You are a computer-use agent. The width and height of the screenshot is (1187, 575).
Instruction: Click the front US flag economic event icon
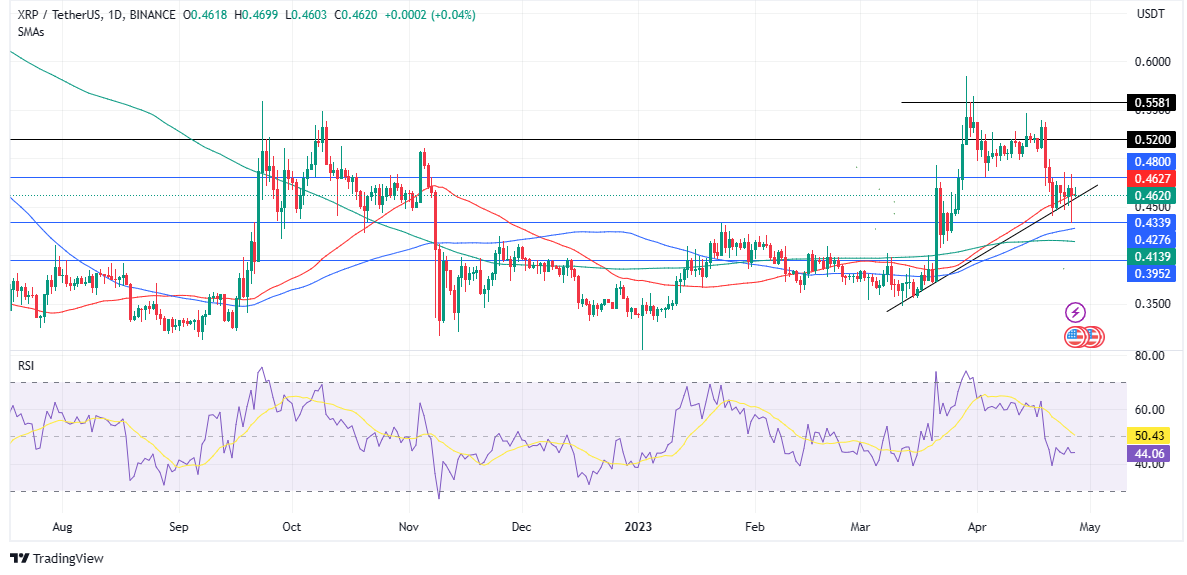1075,337
